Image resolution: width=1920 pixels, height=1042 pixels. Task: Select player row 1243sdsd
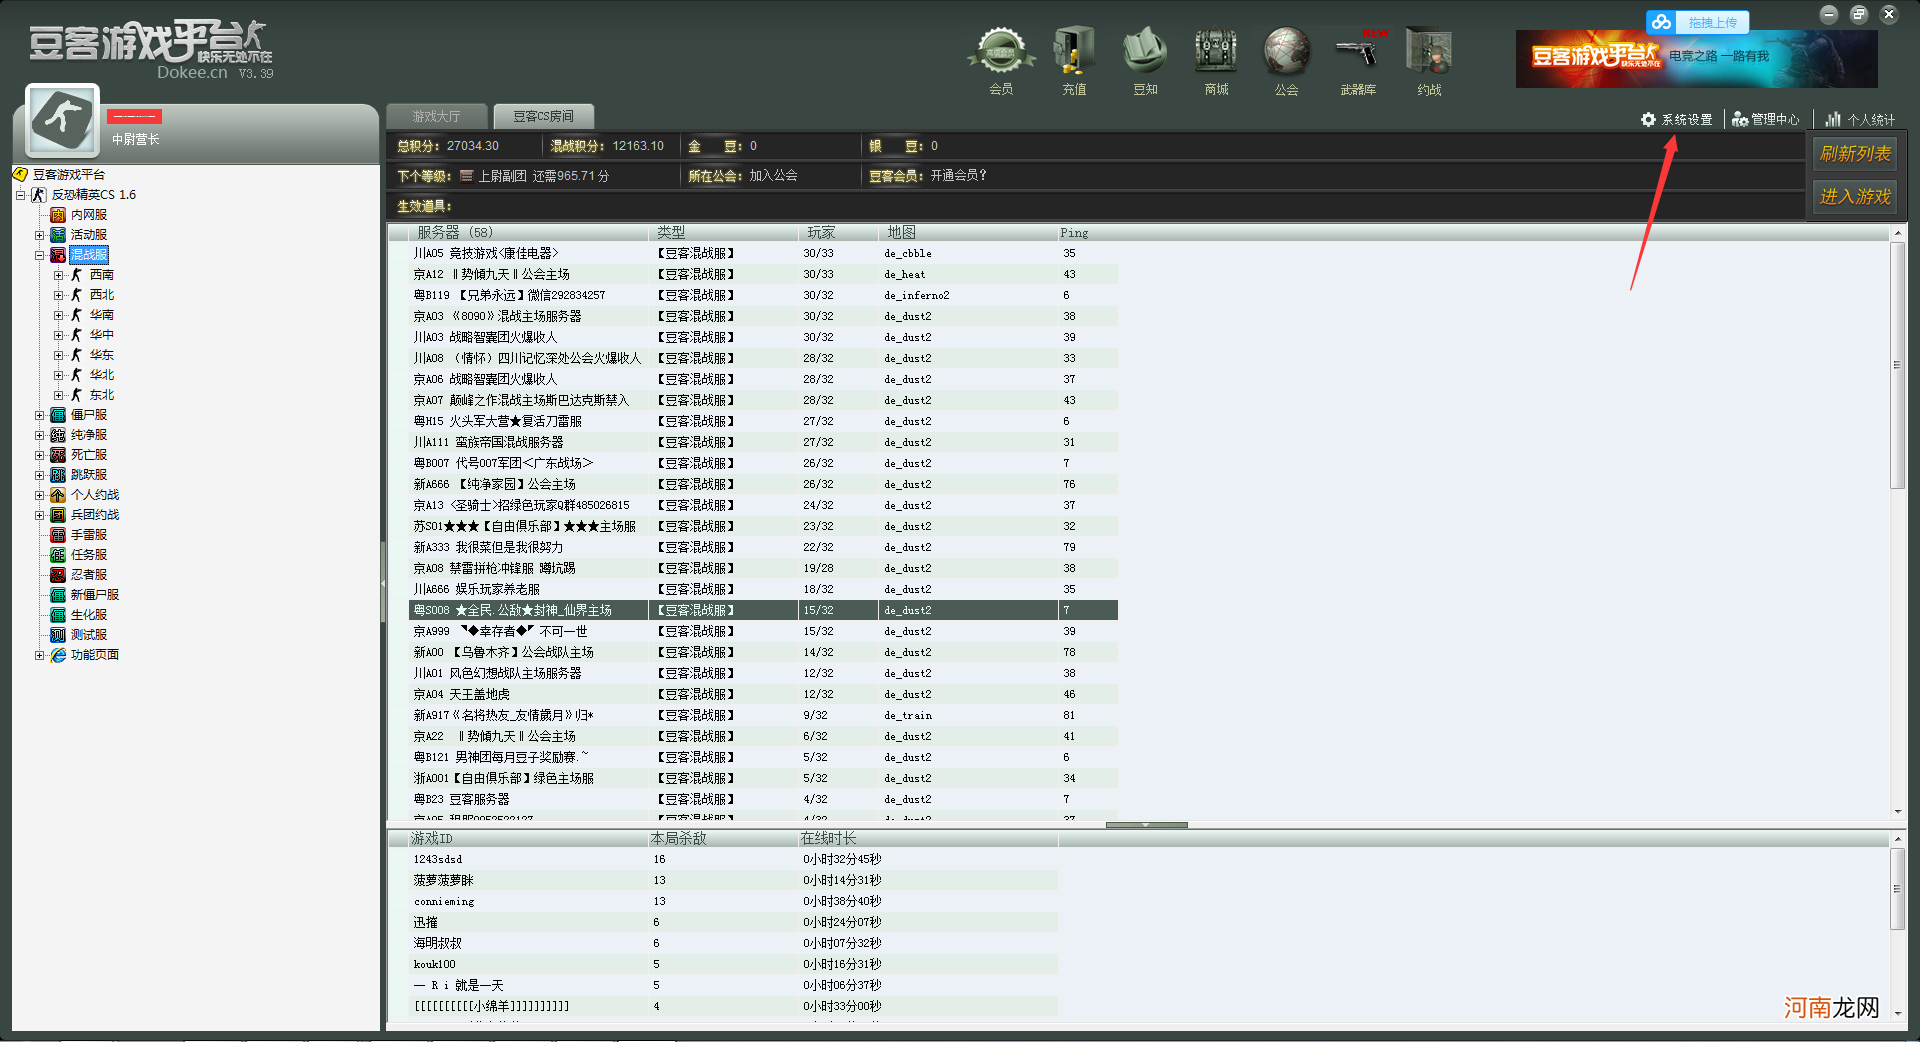click(734, 859)
